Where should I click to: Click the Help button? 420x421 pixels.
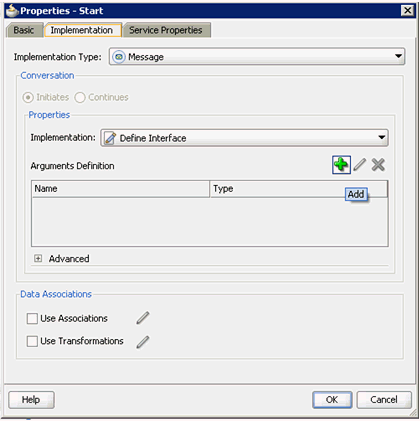point(31,399)
